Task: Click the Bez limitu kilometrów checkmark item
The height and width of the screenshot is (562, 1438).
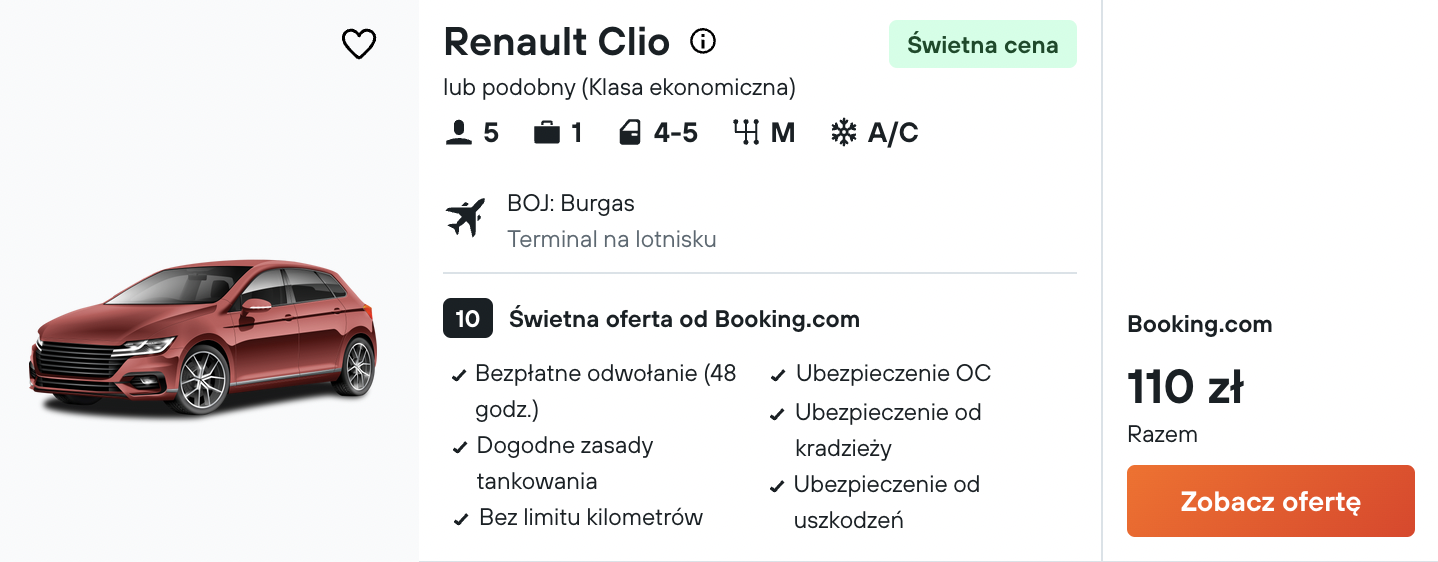Action: 578,518
